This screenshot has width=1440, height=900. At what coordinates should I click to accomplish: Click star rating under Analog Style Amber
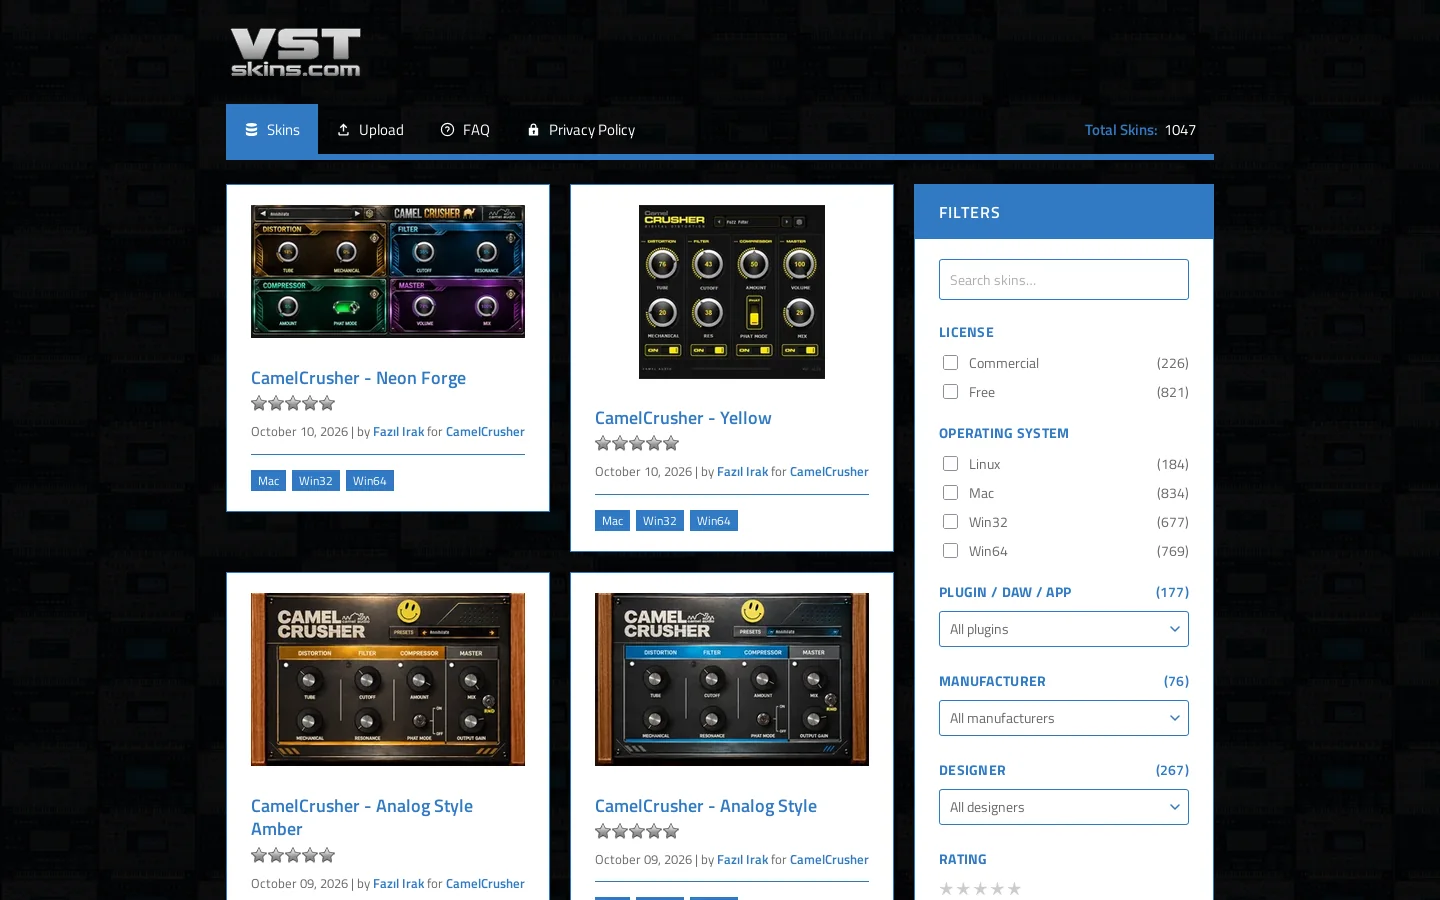(293, 855)
